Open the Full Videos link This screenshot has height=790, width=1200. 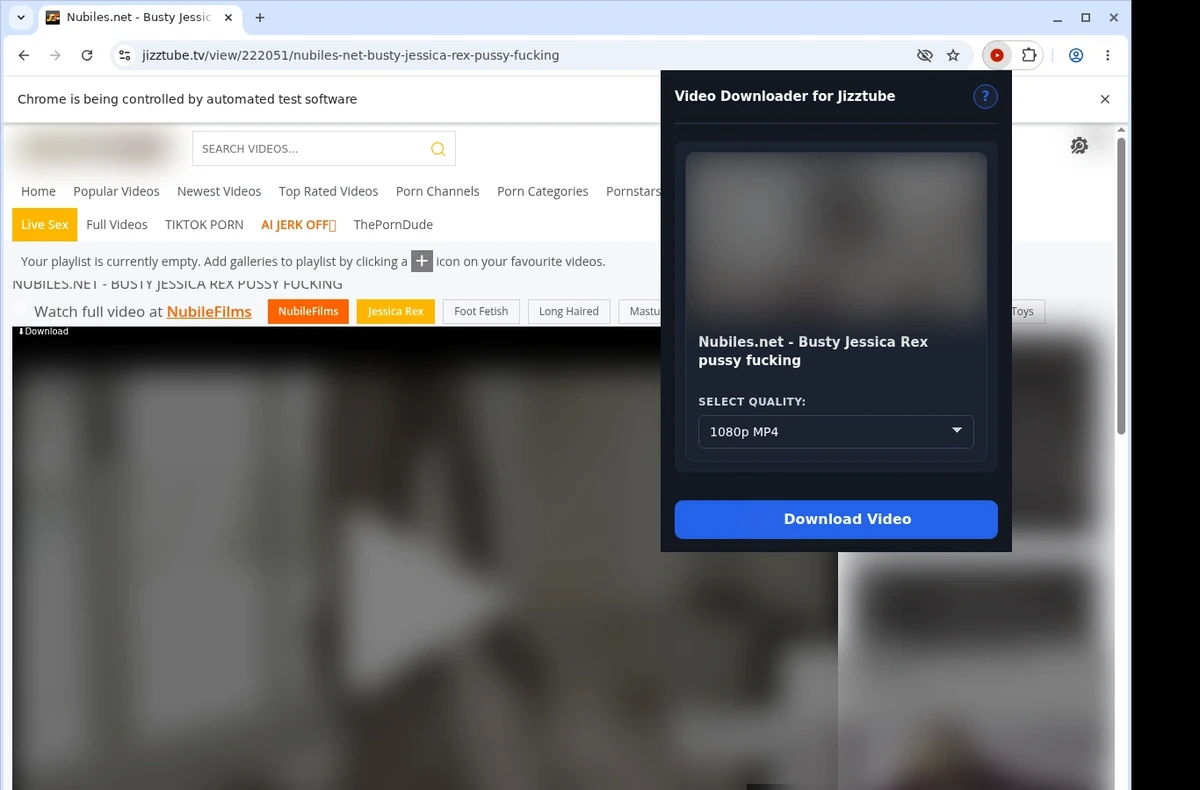[x=117, y=225]
